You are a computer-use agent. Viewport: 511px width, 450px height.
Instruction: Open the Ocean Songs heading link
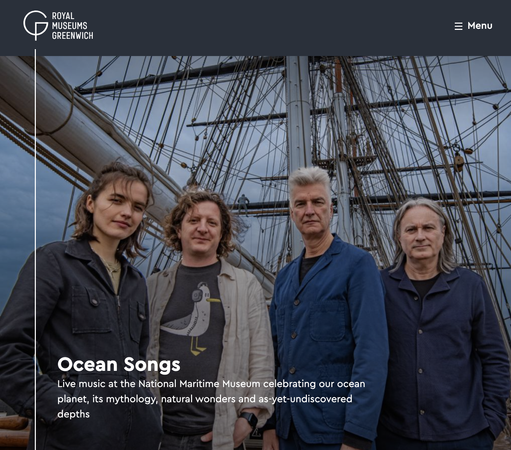[119, 364]
